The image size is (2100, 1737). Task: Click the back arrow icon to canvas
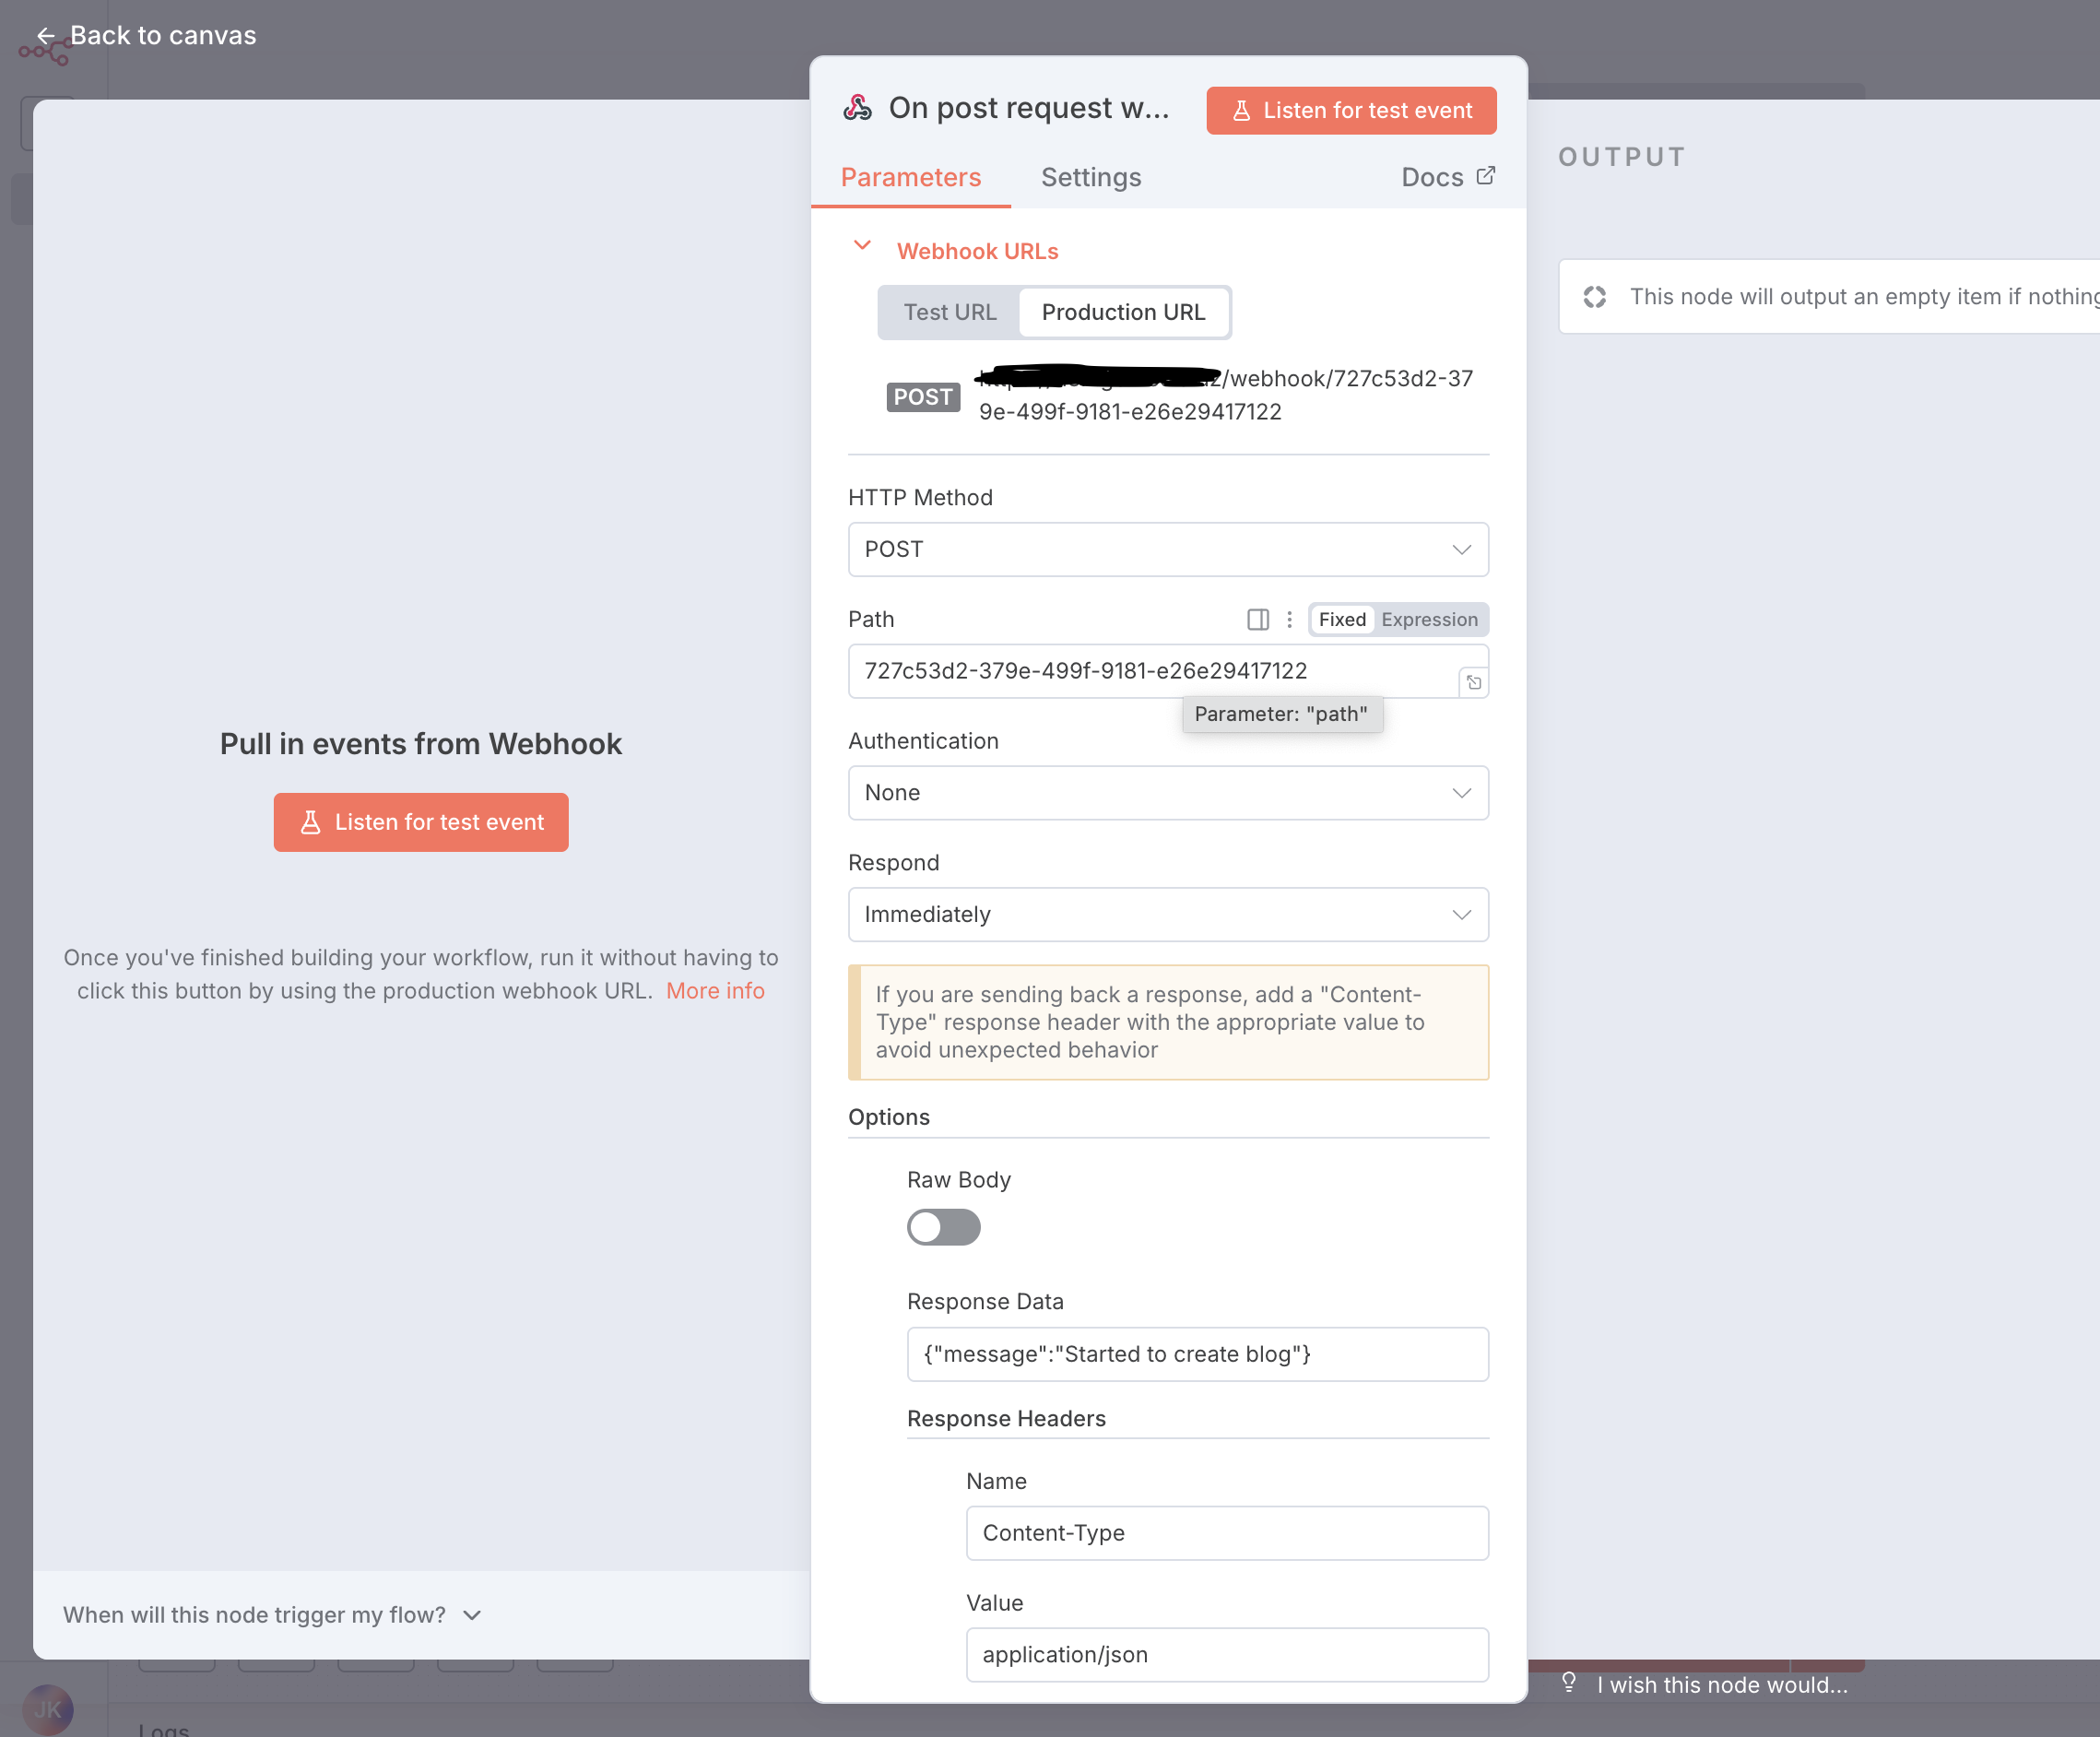[45, 36]
